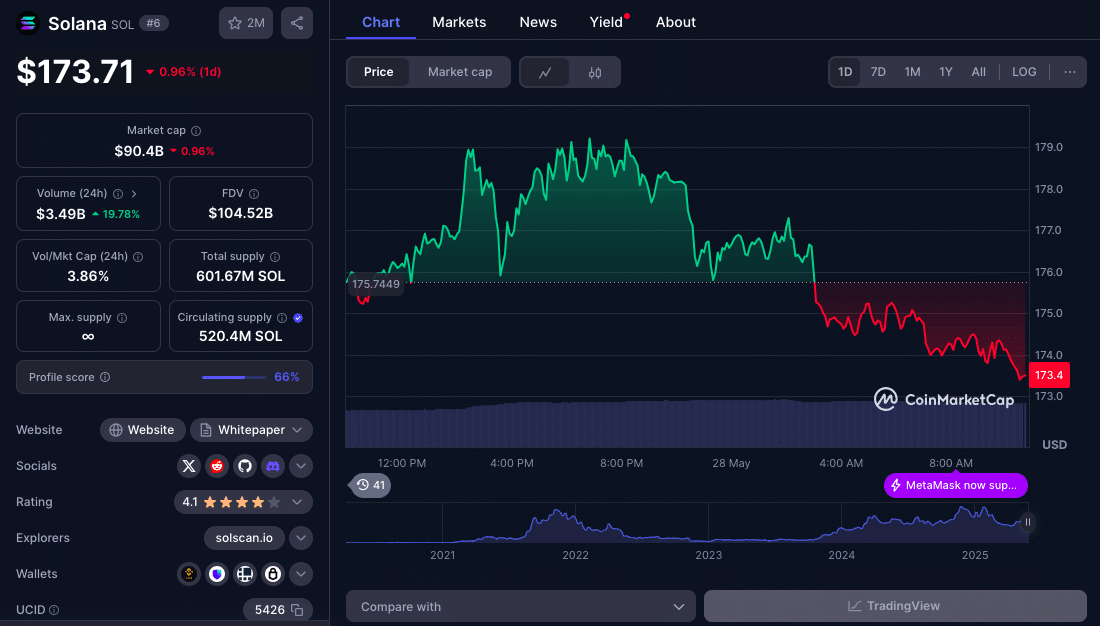Image resolution: width=1100 pixels, height=626 pixels.
Task: Expand the Explorers list chevron
Action: click(301, 538)
